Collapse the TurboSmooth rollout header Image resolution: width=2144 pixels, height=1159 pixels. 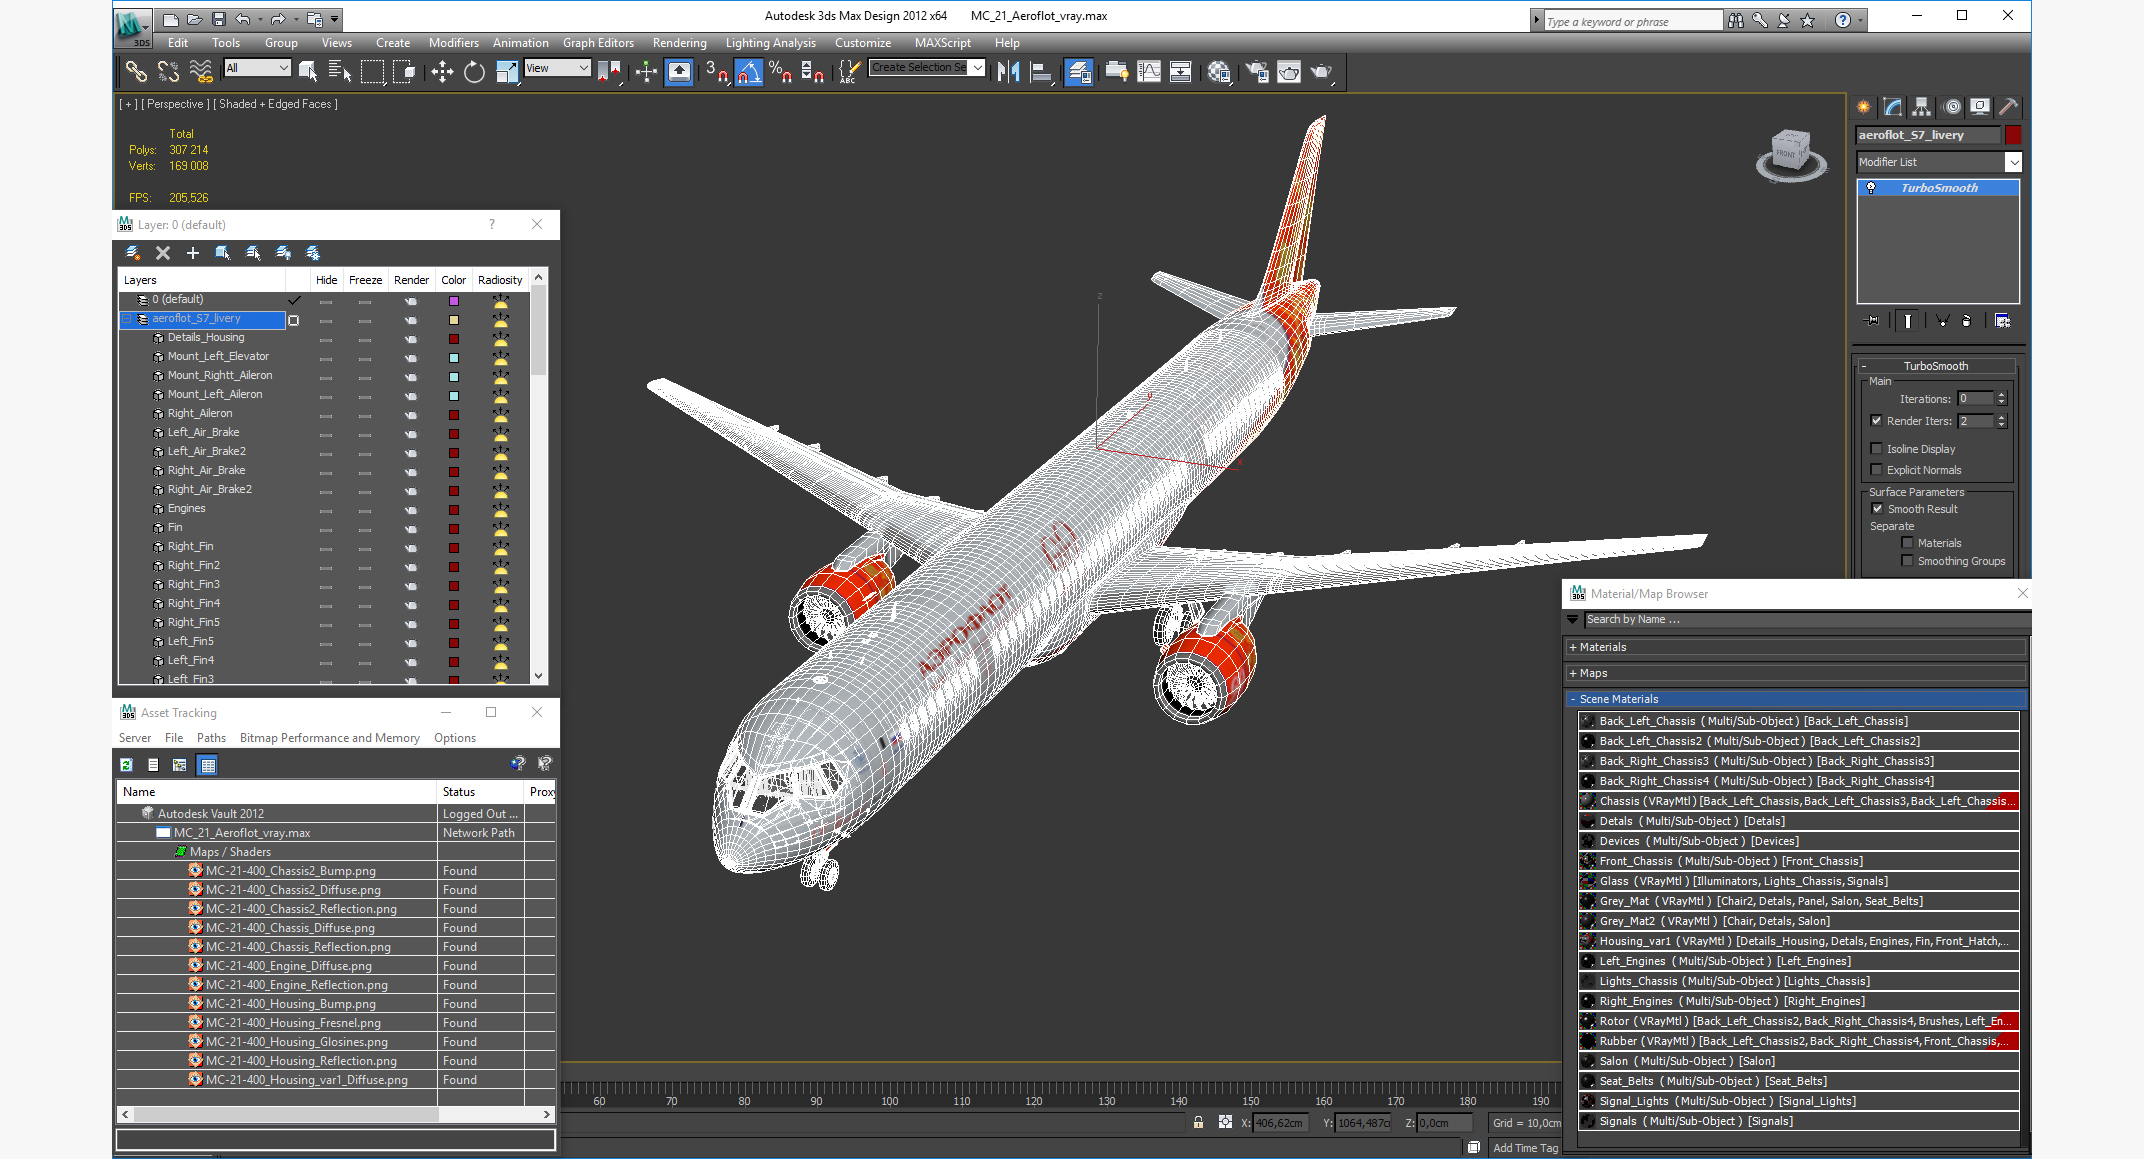1935,366
